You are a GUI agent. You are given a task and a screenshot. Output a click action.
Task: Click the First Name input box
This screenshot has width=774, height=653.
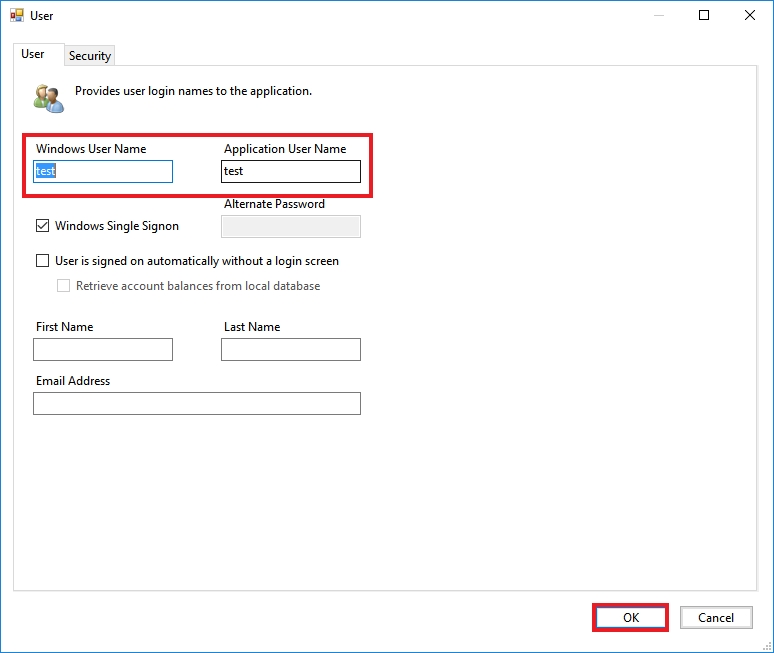click(103, 349)
